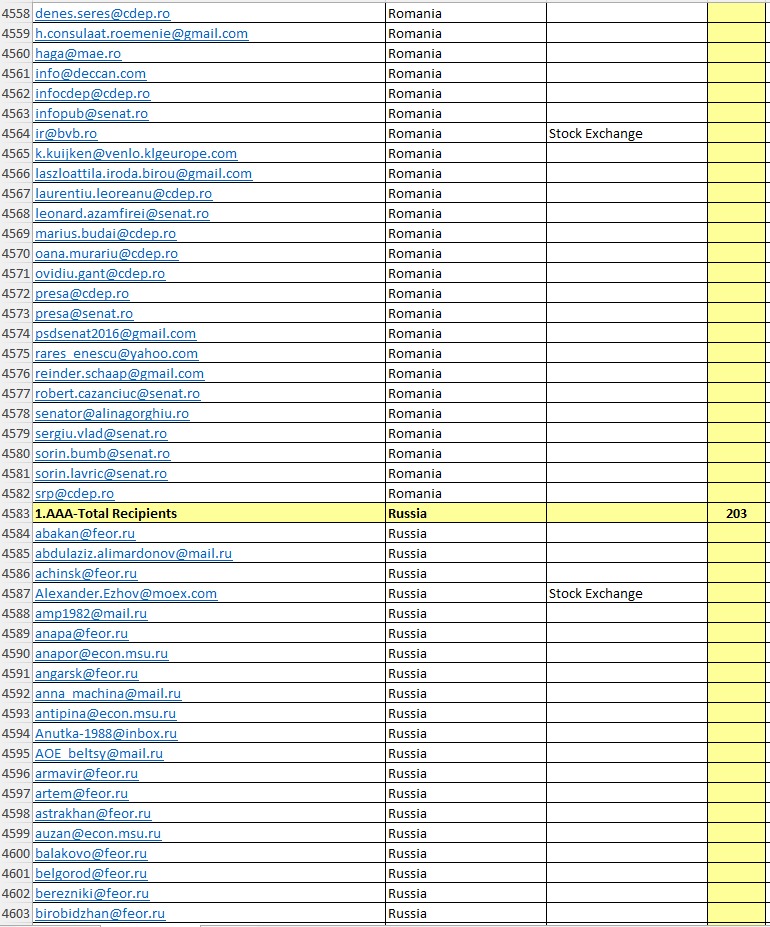The height and width of the screenshot is (927, 770).
Task: Select row header 4583
Action: [x=16, y=514]
